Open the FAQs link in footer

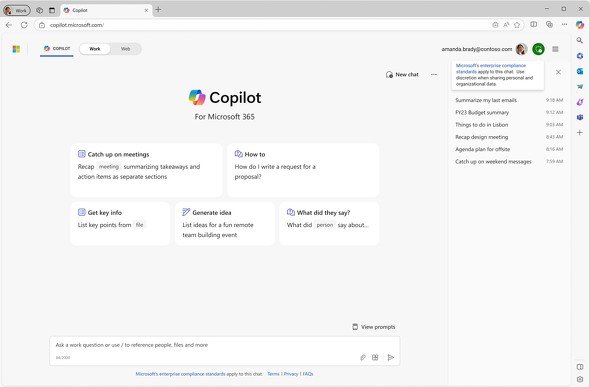point(308,374)
